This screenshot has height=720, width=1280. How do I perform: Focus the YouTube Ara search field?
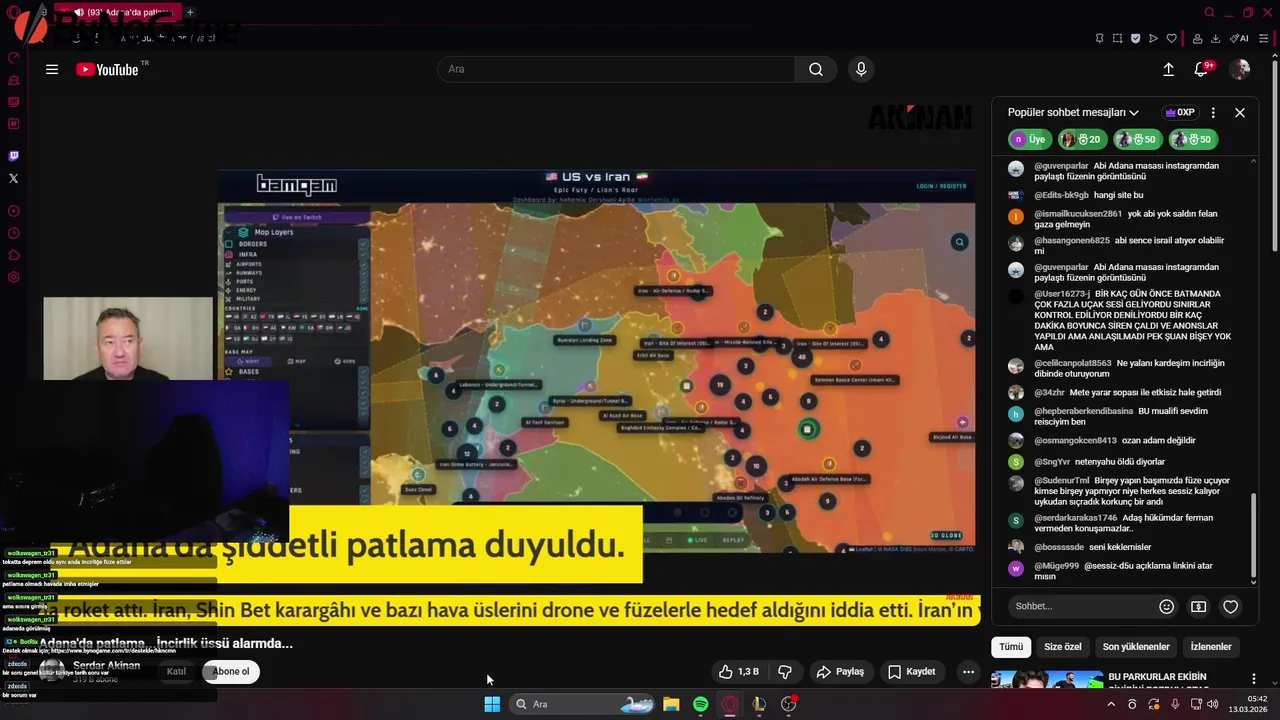[616, 69]
